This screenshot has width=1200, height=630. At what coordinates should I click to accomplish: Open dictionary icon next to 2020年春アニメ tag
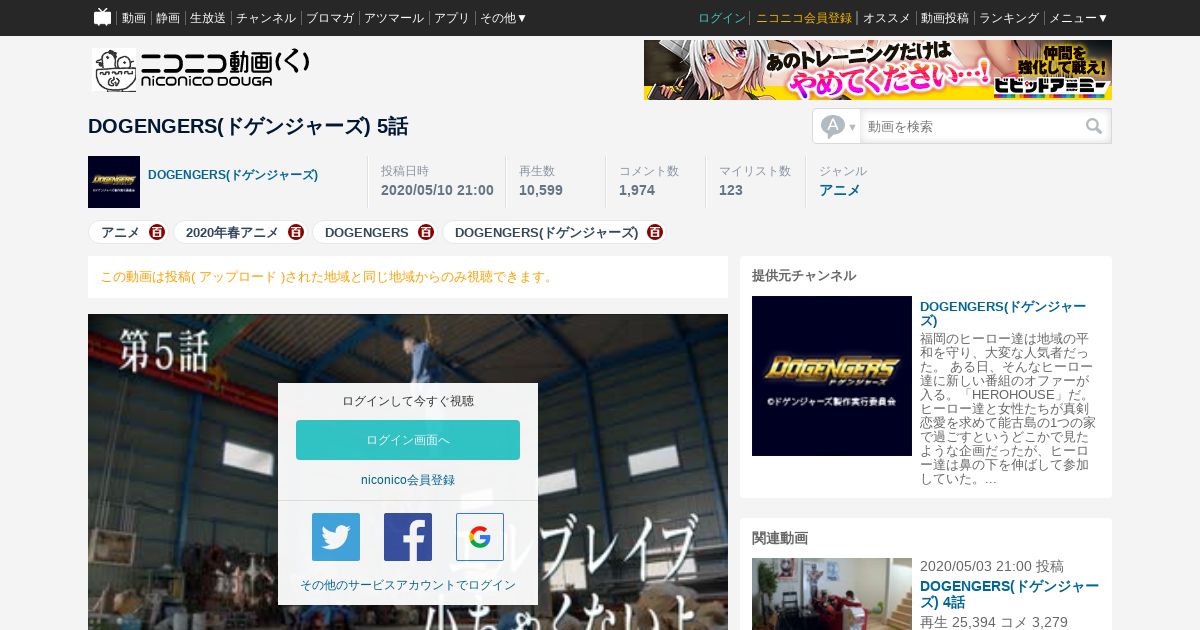tap(296, 232)
